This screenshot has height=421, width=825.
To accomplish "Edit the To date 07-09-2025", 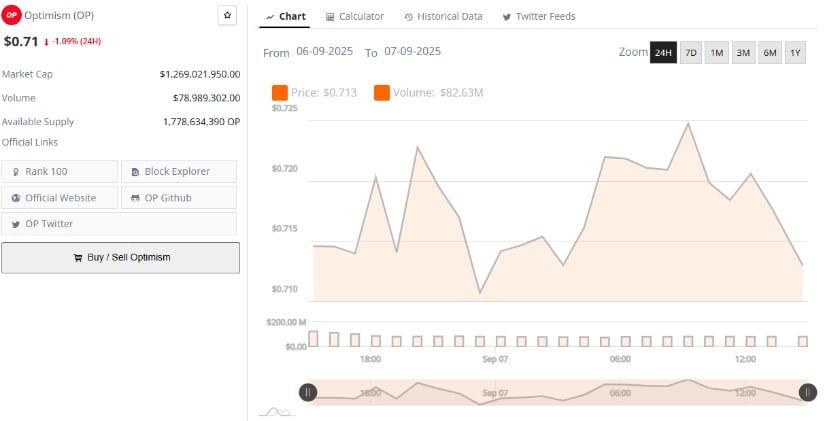I will pyautogui.click(x=412, y=52).
